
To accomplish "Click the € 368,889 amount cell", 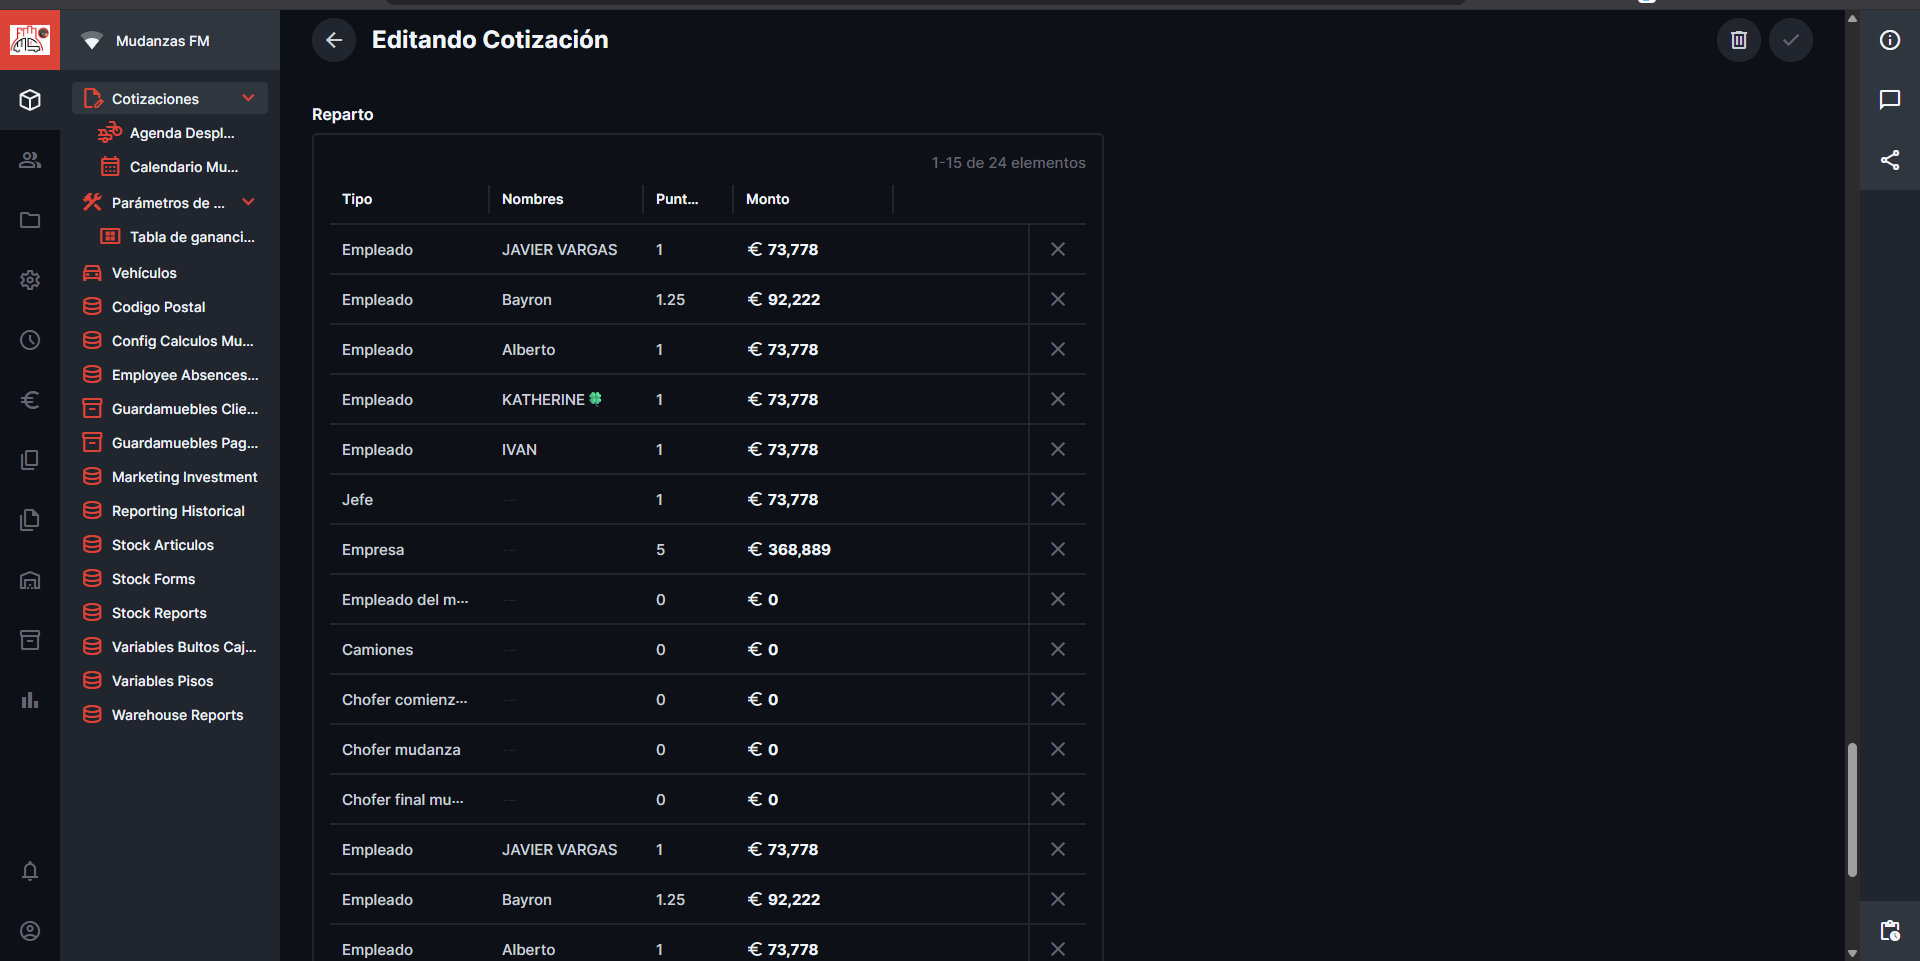I will tap(789, 549).
